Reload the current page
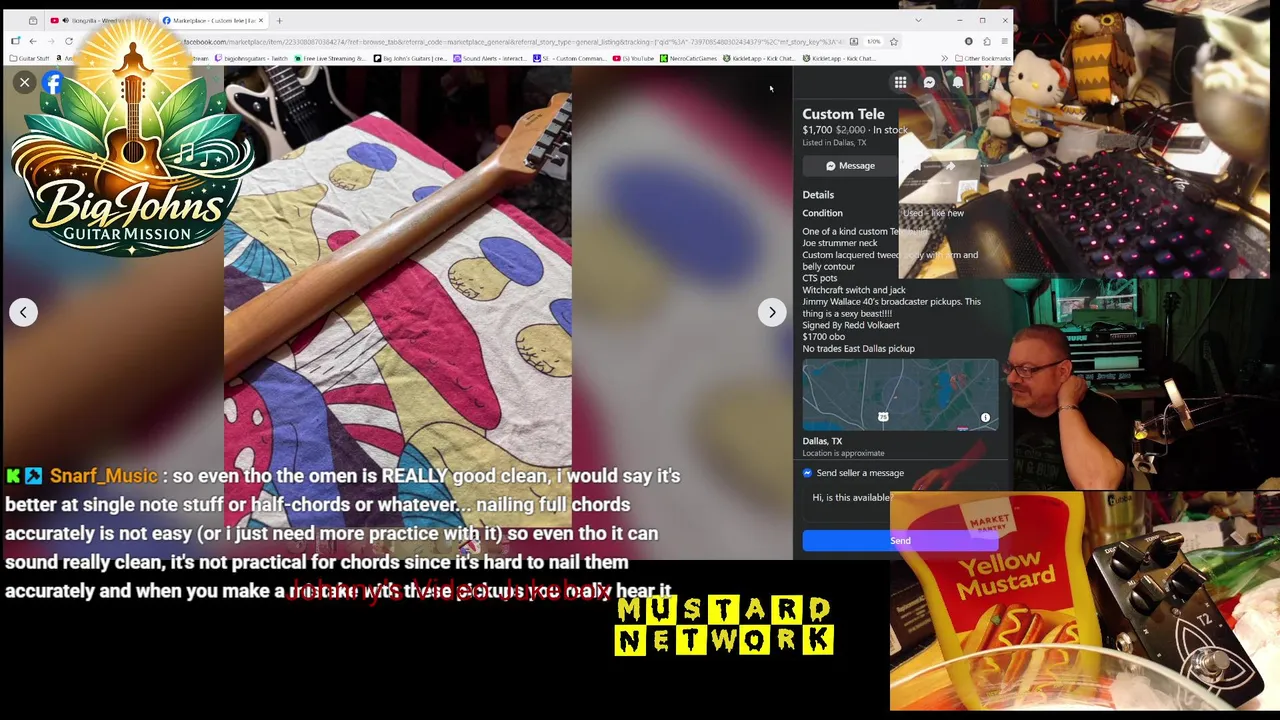 coord(69,41)
